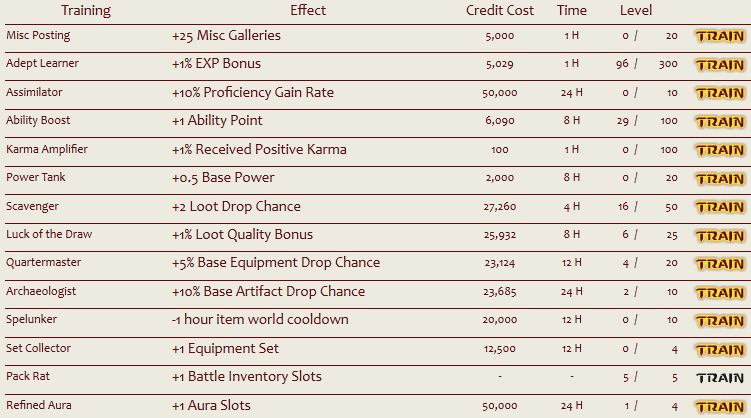Click the Level column header
Image resolution: width=751 pixels, height=418 pixels.
click(636, 11)
